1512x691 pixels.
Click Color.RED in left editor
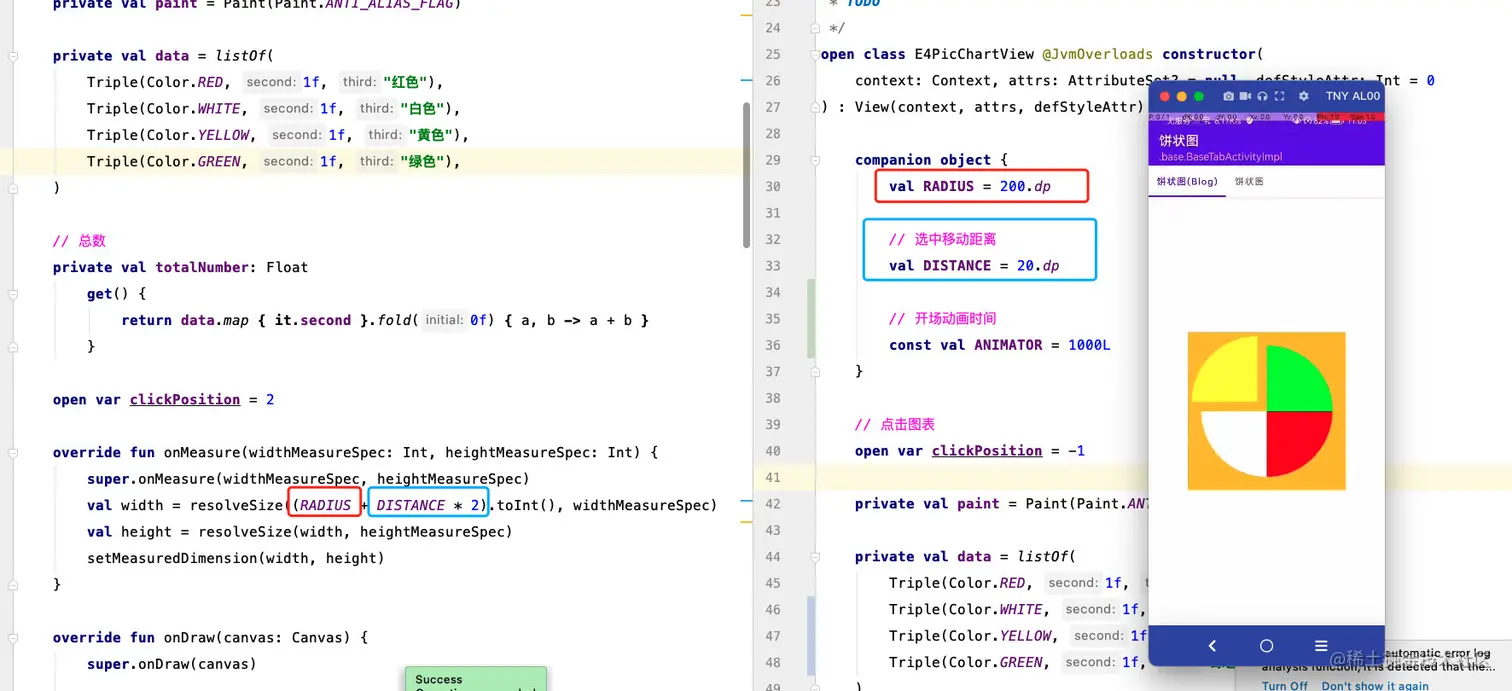coord(187,82)
